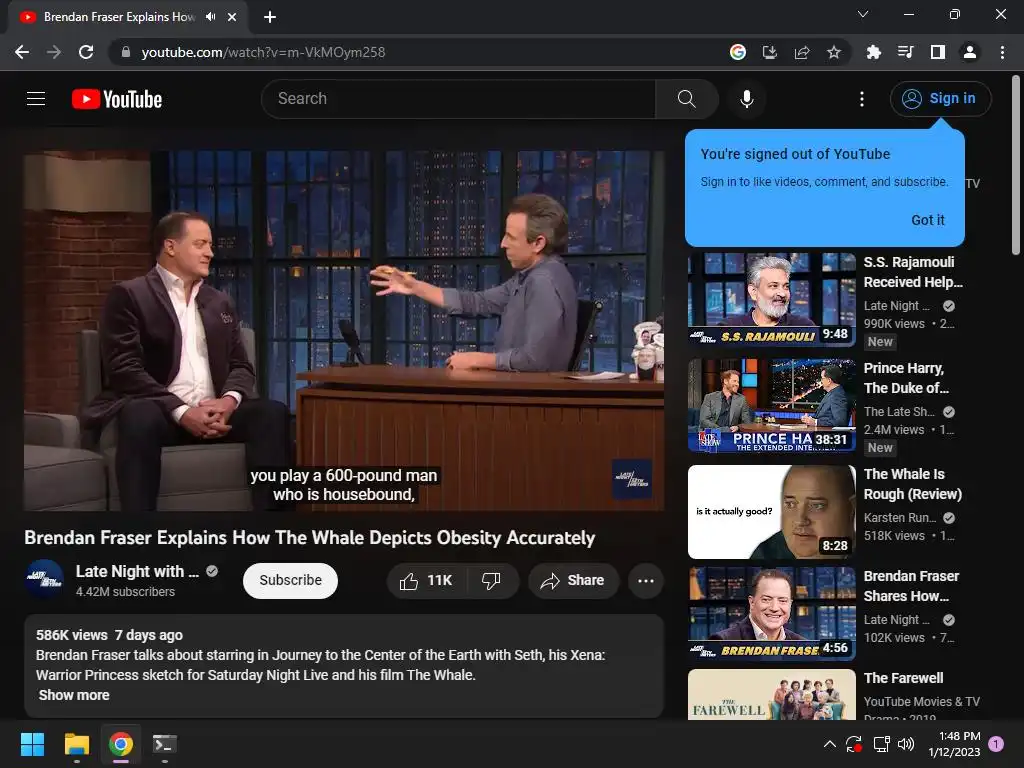Select the Brendan Fraser Explains tab
The image size is (1024, 768).
pos(120,17)
